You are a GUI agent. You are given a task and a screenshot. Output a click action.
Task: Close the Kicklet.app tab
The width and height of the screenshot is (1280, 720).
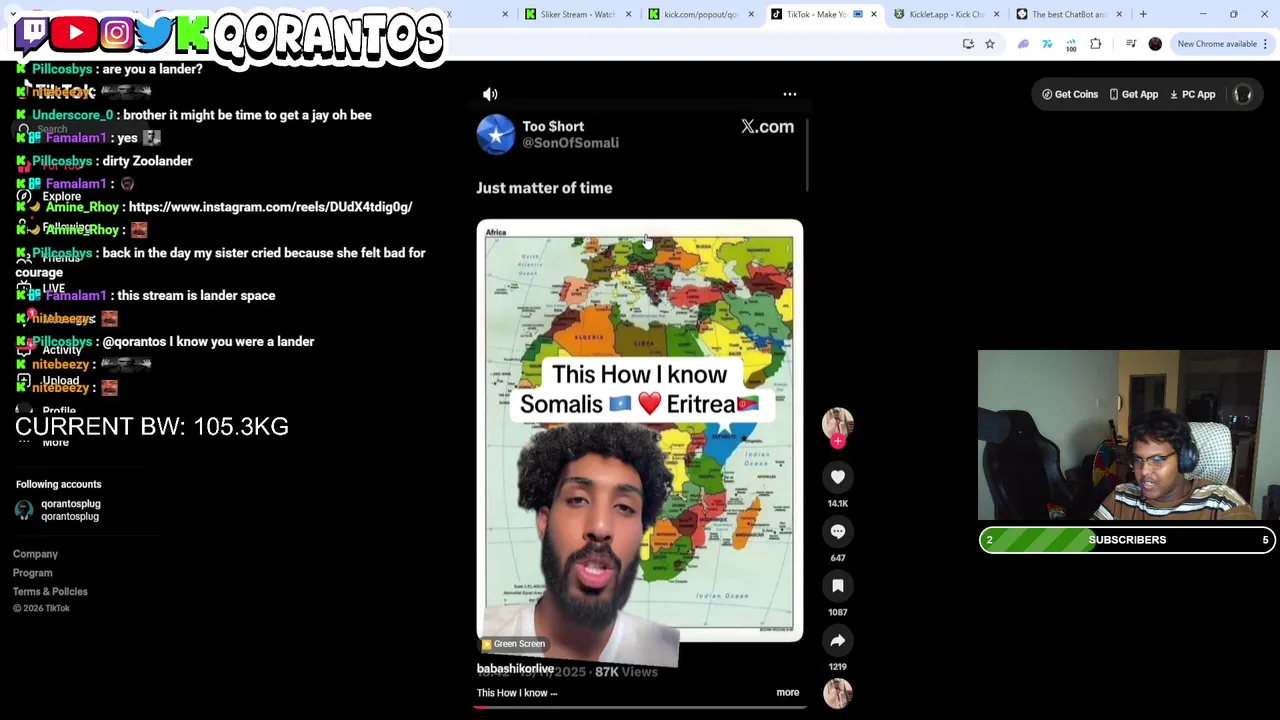coord(997,14)
